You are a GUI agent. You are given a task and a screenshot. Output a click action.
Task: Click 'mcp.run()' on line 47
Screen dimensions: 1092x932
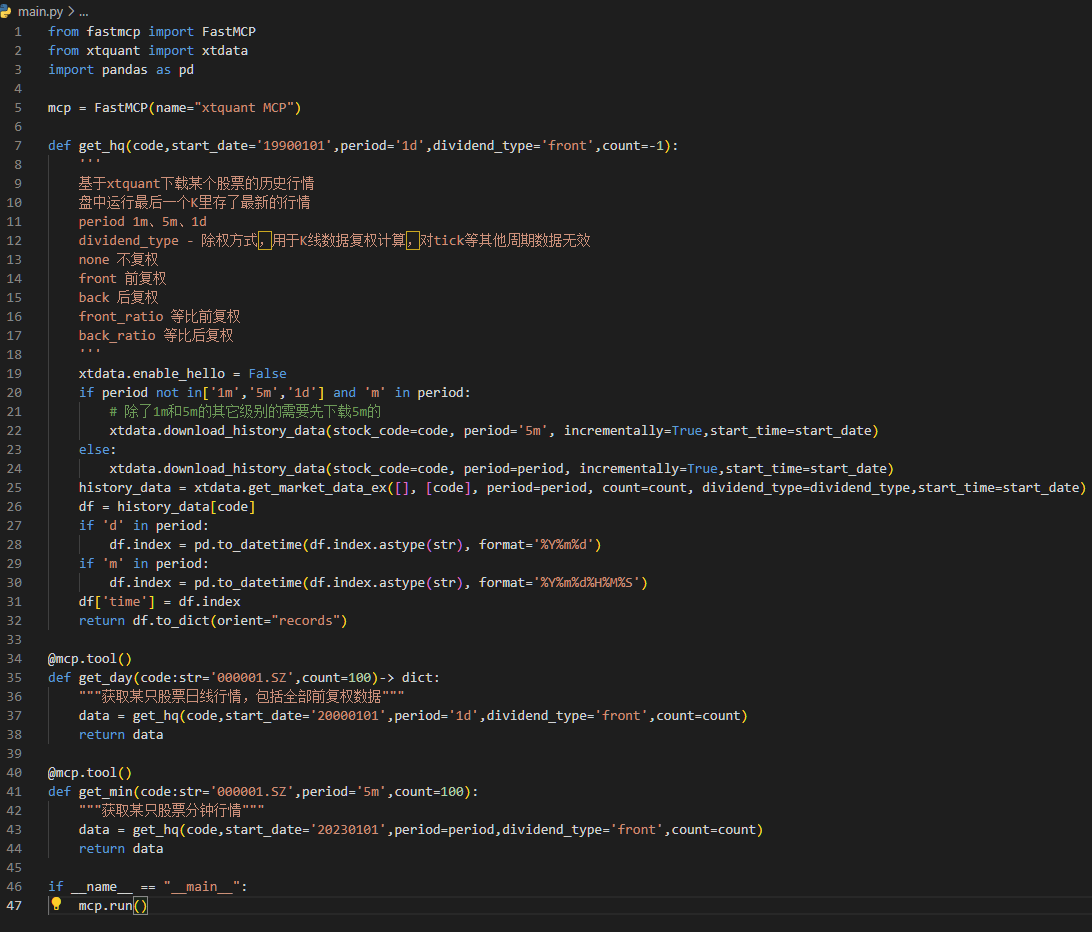pyautogui.click(x=113, y=906)
